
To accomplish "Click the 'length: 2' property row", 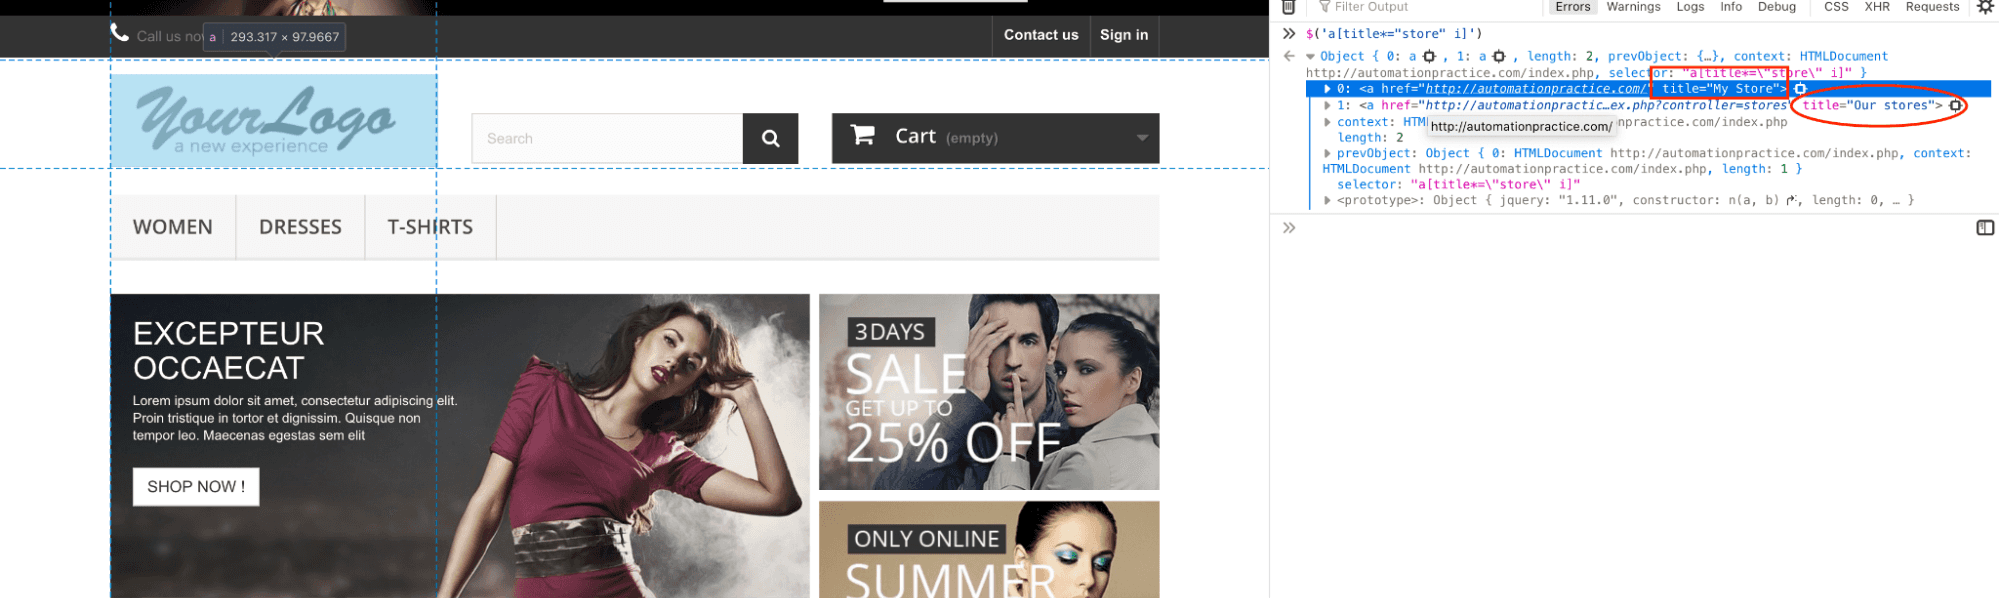I will [x=1370, y=138].
